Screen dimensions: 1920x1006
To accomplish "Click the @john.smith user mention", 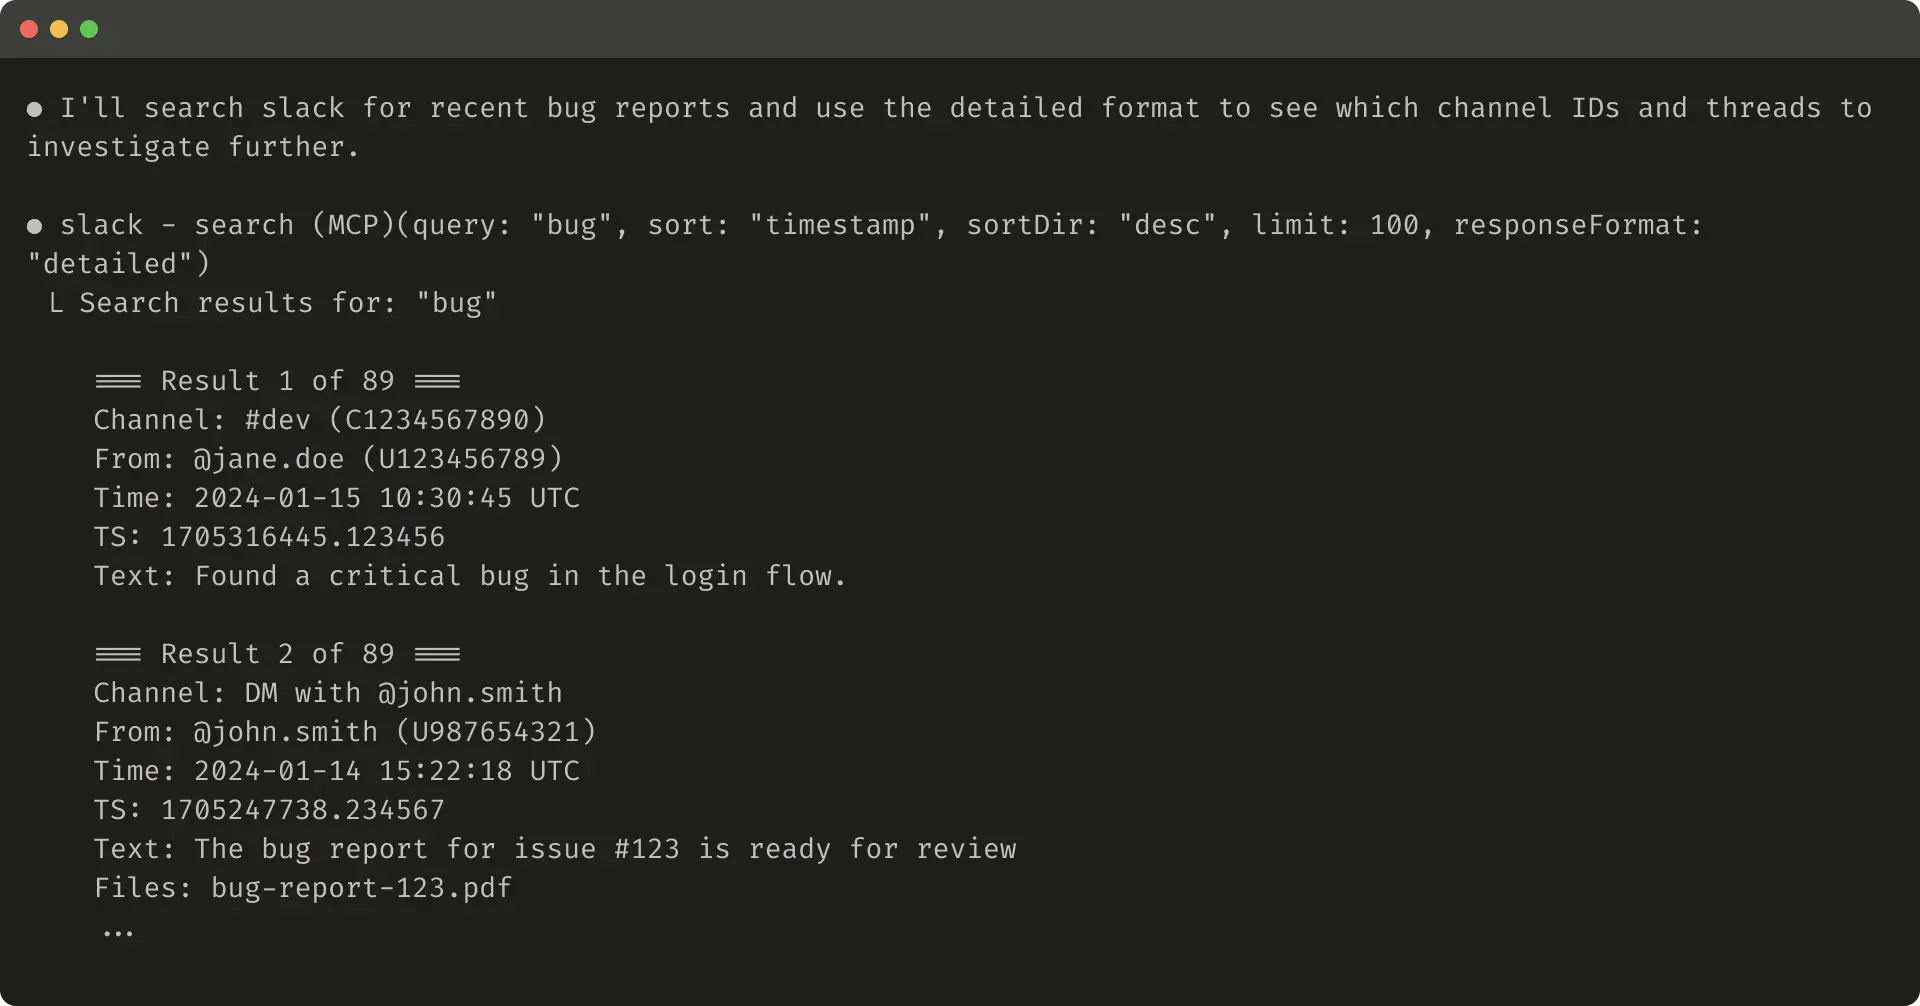I will tap(285, 731).
